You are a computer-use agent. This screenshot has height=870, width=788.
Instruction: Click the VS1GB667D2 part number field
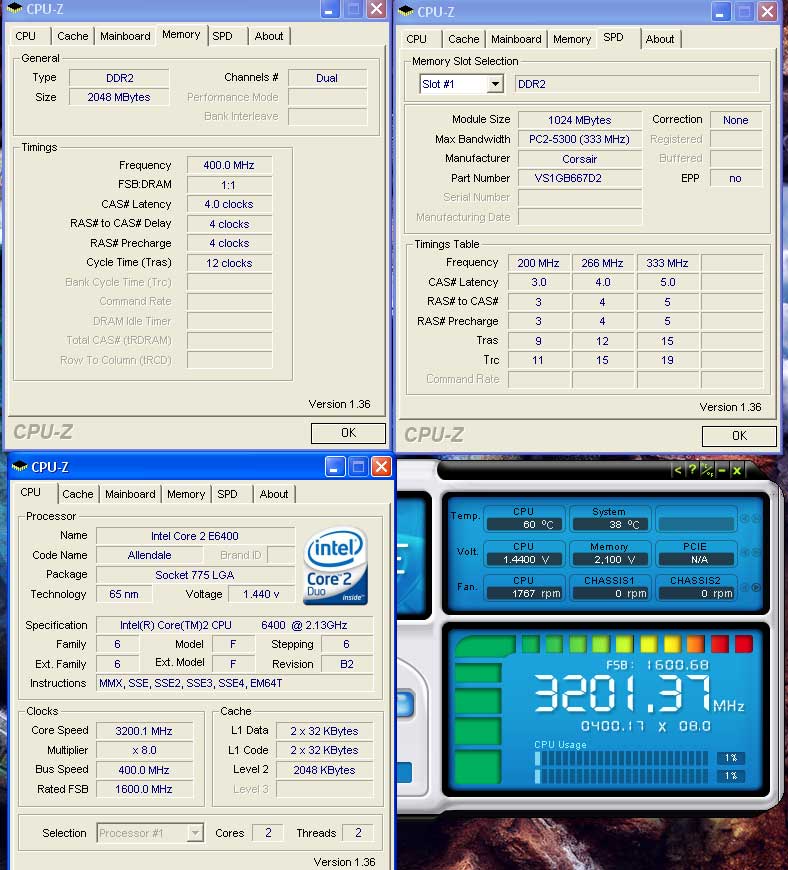(x=580, y=178)
